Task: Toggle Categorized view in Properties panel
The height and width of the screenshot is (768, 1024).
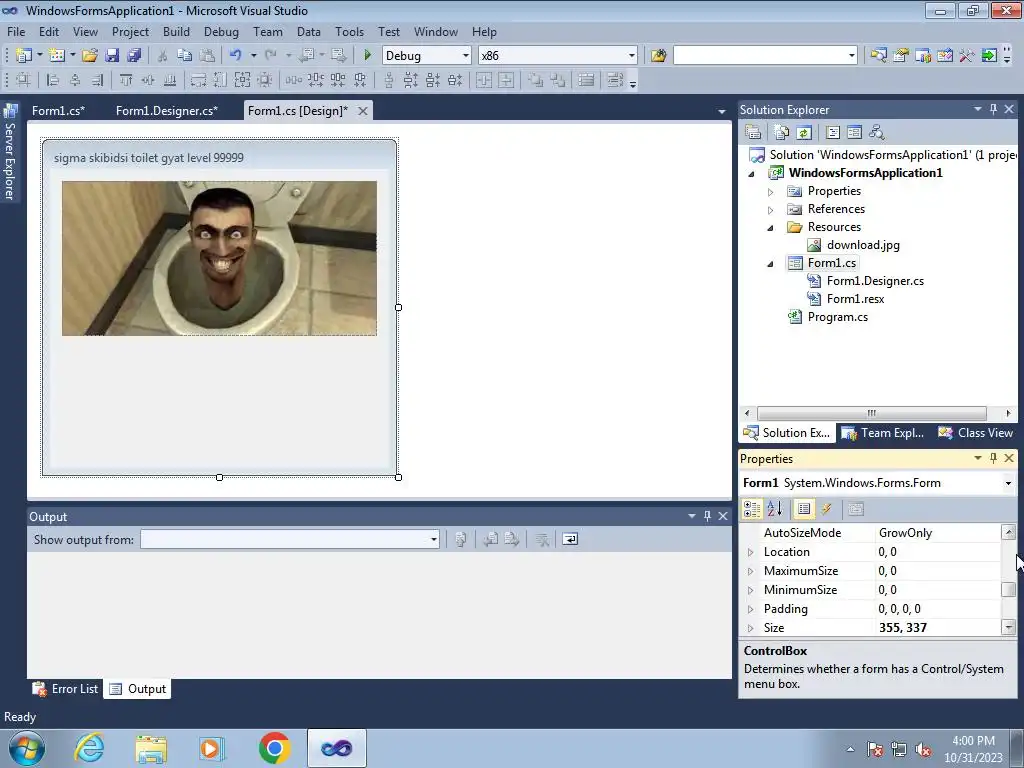Action: pos(752,509)
